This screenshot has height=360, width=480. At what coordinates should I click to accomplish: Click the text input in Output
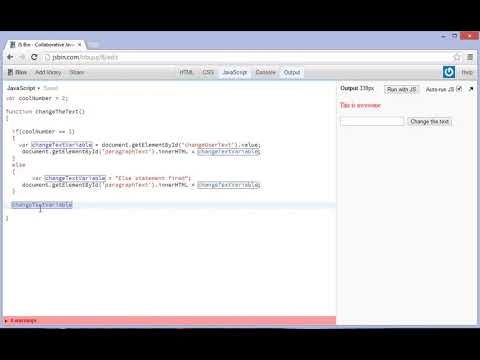(372, 121)
